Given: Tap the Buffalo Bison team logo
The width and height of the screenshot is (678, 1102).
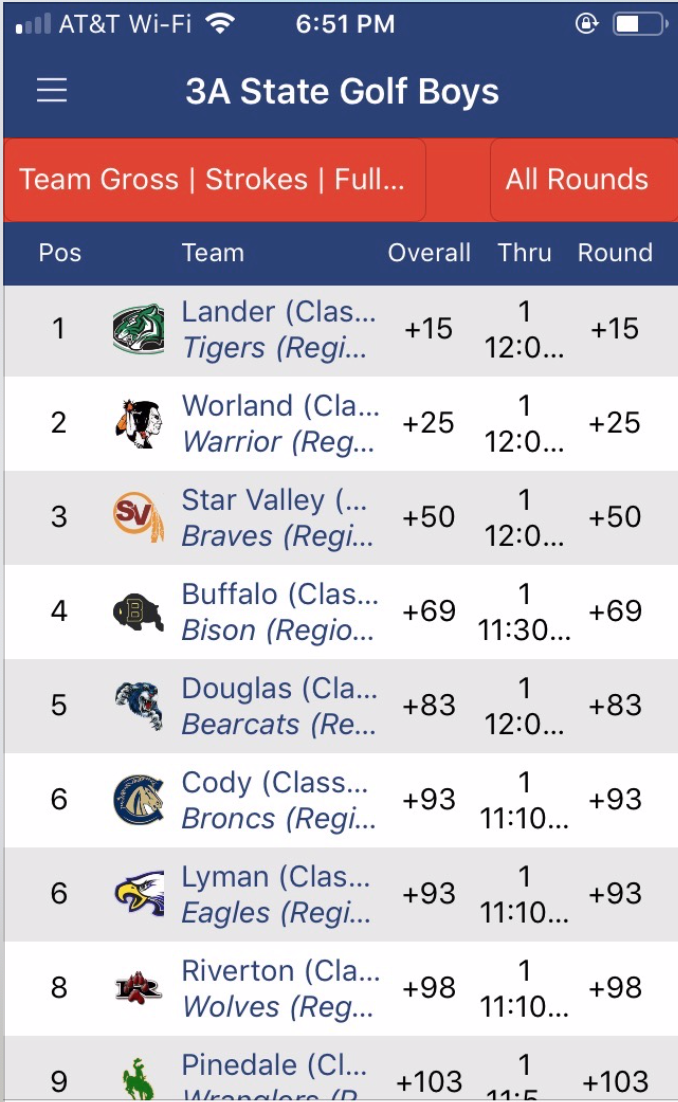Looking at the screenshot, I should pyautogui.click(x=138, y=611).
